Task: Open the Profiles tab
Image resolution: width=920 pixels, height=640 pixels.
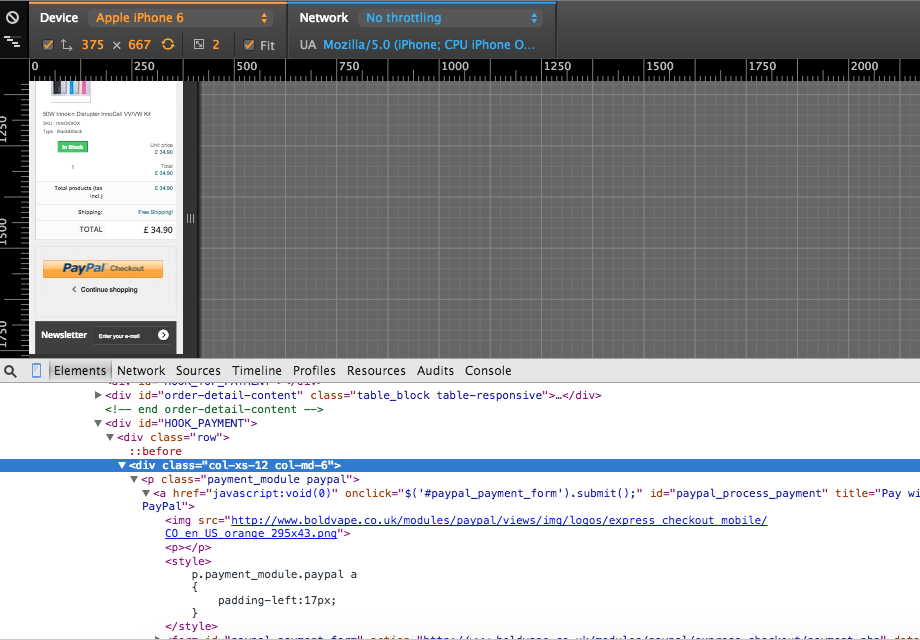Action: [x=314, y=371]
